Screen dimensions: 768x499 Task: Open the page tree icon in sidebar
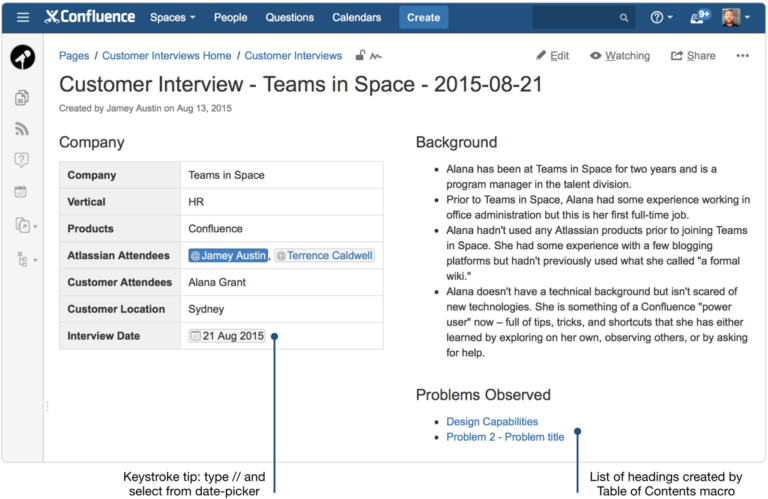click(x=23, y=259)
